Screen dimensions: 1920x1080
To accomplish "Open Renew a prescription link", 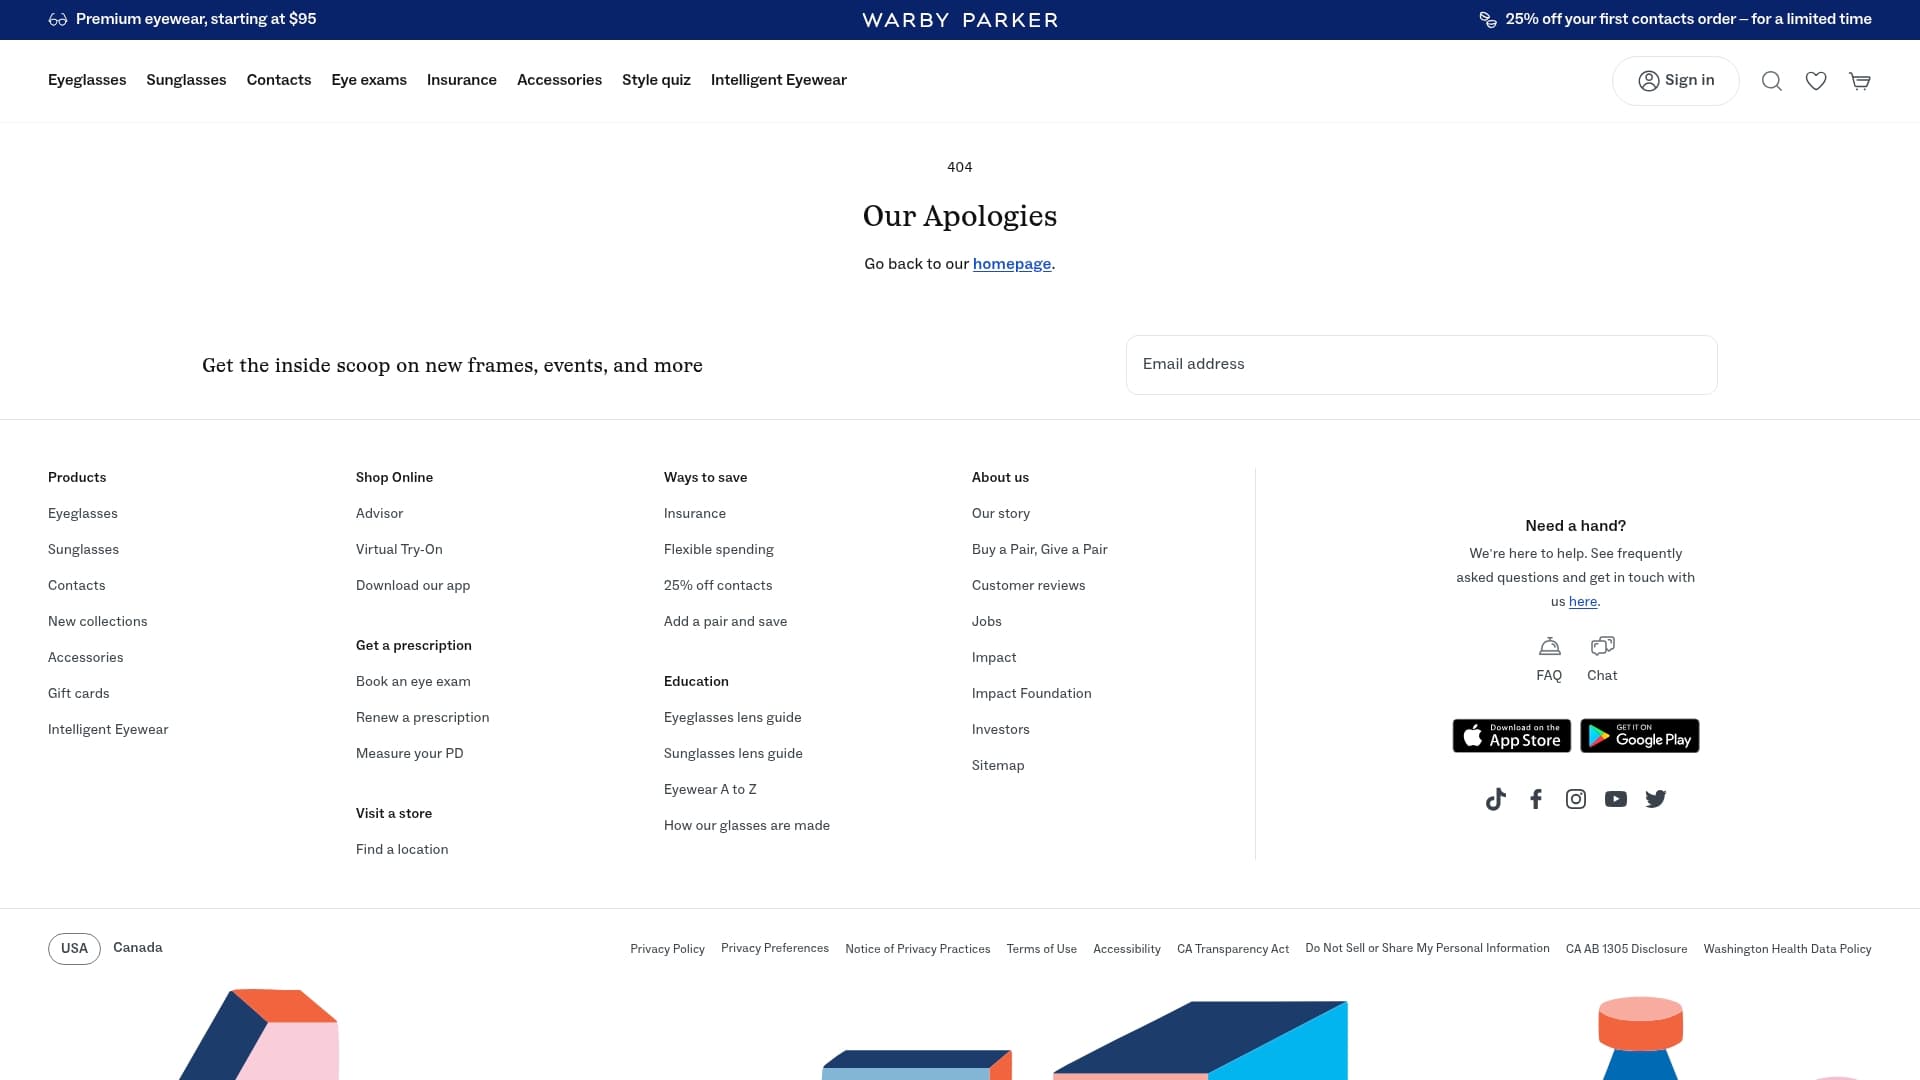I will coord(423,718).
